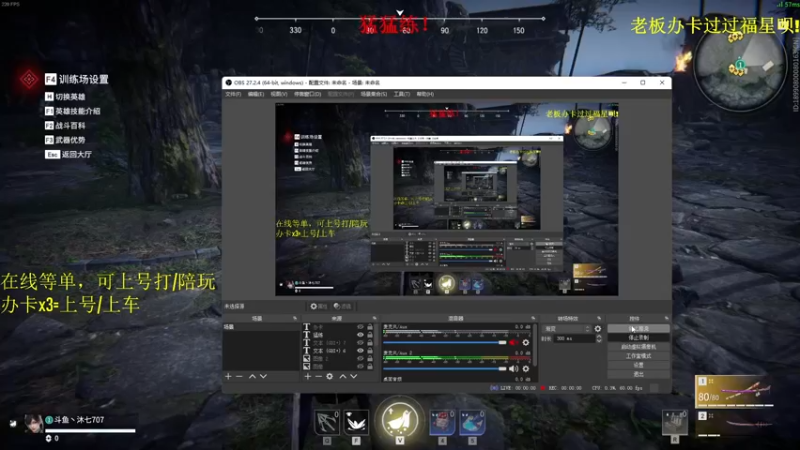Adjust the transition duration 300 ms stepper
Image resolution: width=800 pixels, height=450 pixels.
click(599, 338)
